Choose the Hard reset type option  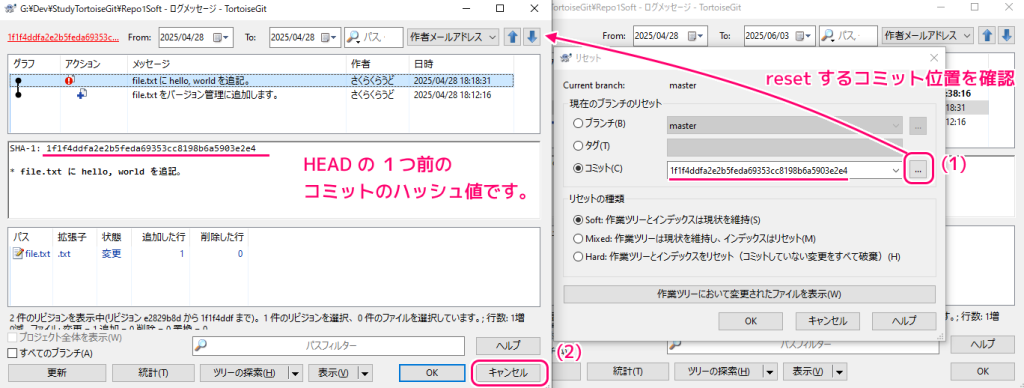[x=577, y=257]
